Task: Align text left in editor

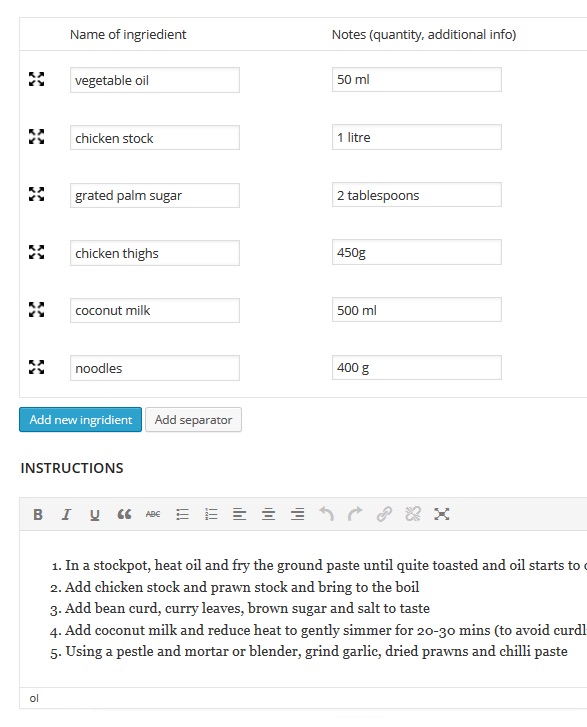Action: [x=239, y=514]
